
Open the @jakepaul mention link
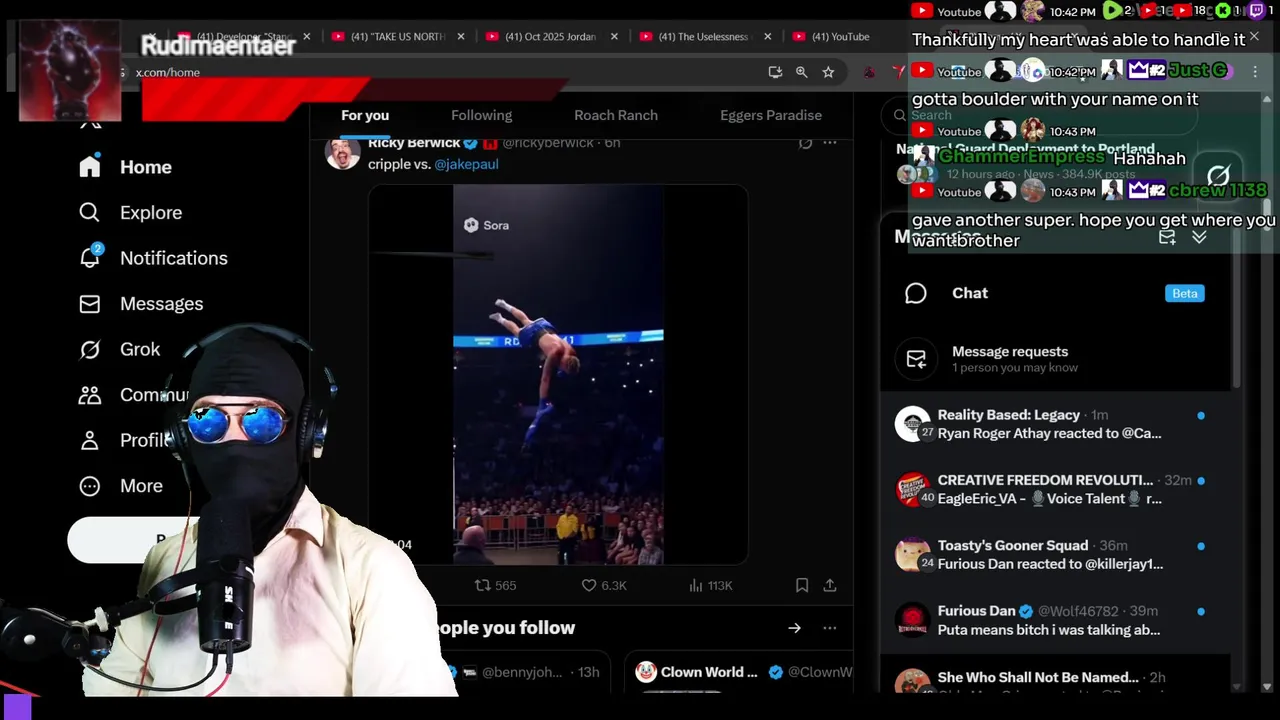(x=466, y=164)
